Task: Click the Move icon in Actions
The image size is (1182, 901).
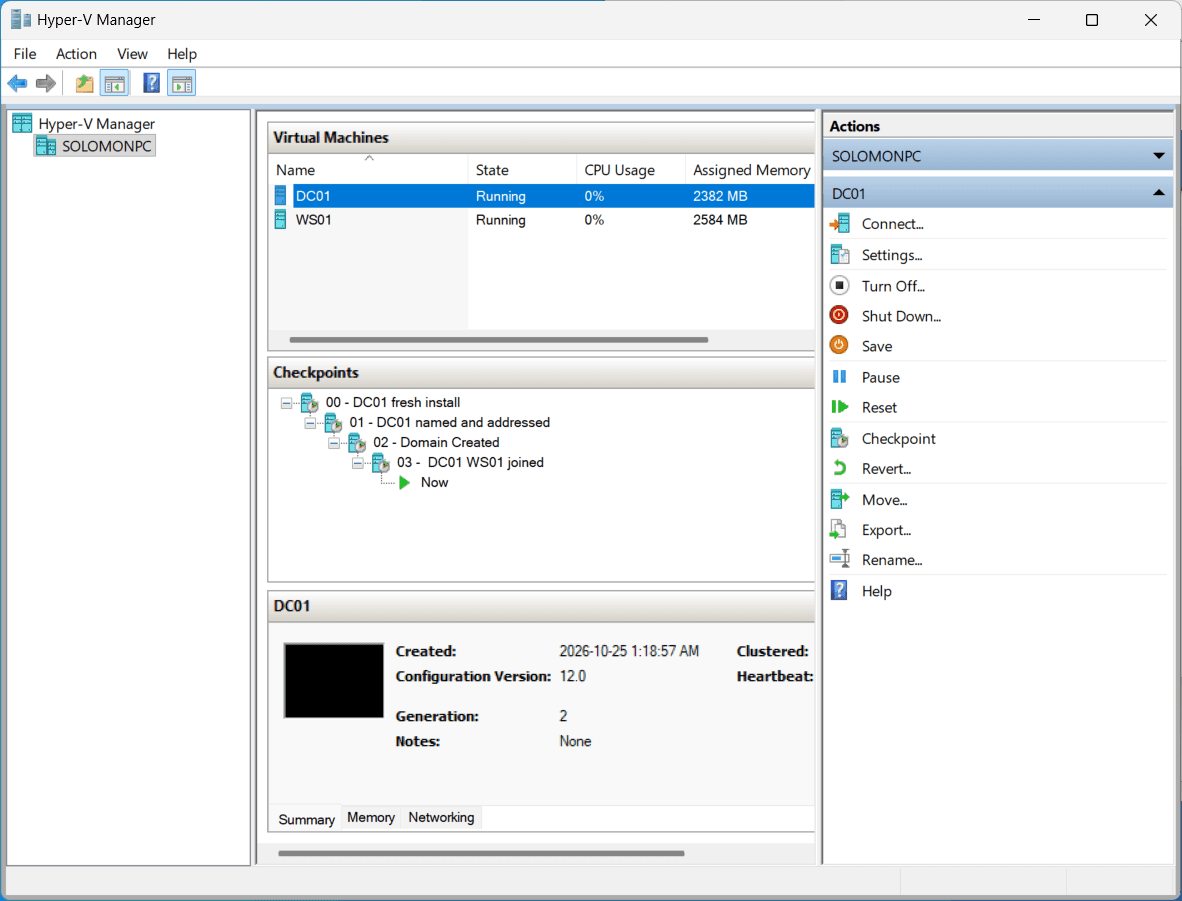Action: (x=839, y=499)
